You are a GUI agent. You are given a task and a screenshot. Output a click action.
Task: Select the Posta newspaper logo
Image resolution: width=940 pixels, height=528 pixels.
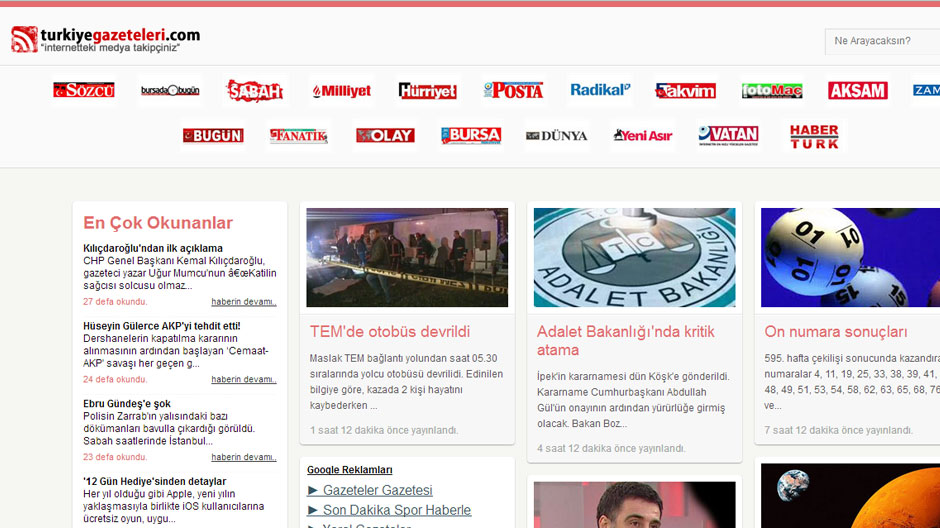coord(513,90)
